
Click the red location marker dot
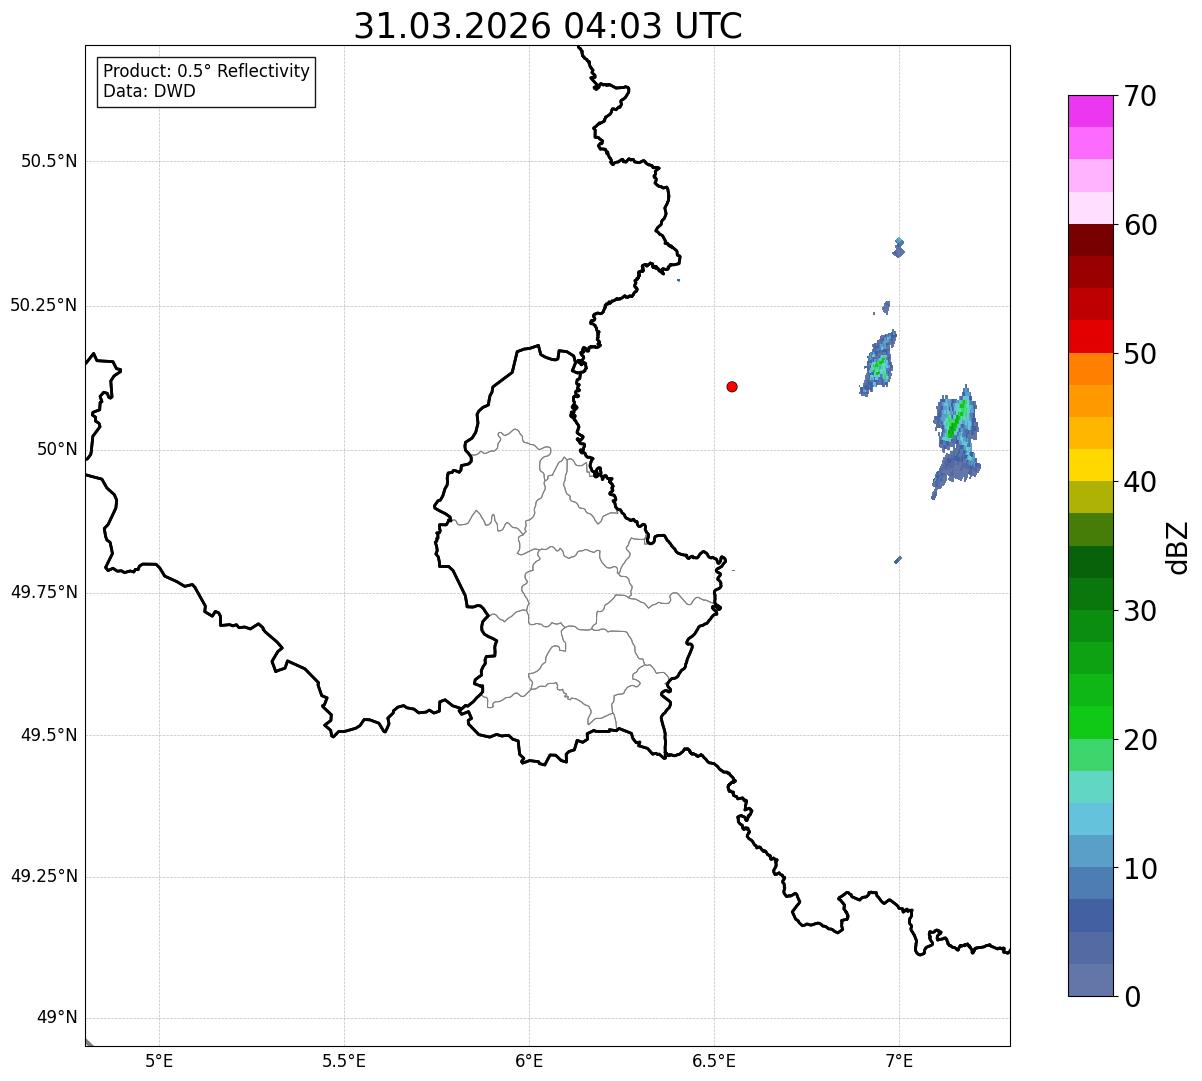[732, 386]
